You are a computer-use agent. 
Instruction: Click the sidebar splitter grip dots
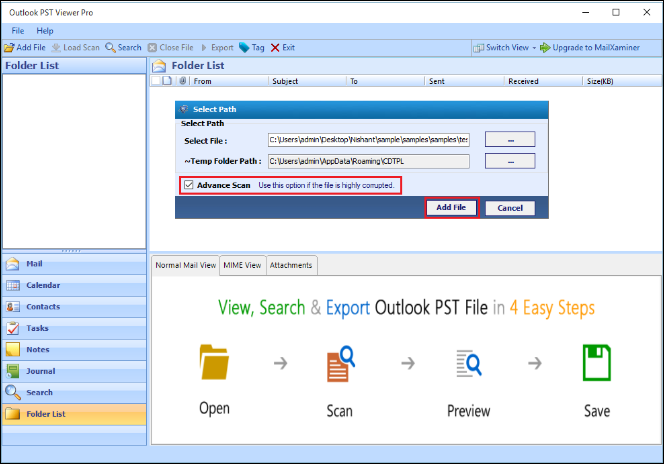tap(71, 251)
